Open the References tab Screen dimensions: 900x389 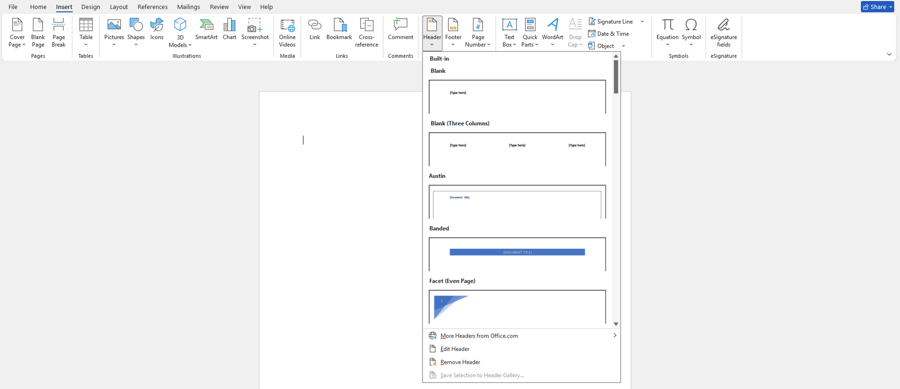coord(153,7)
